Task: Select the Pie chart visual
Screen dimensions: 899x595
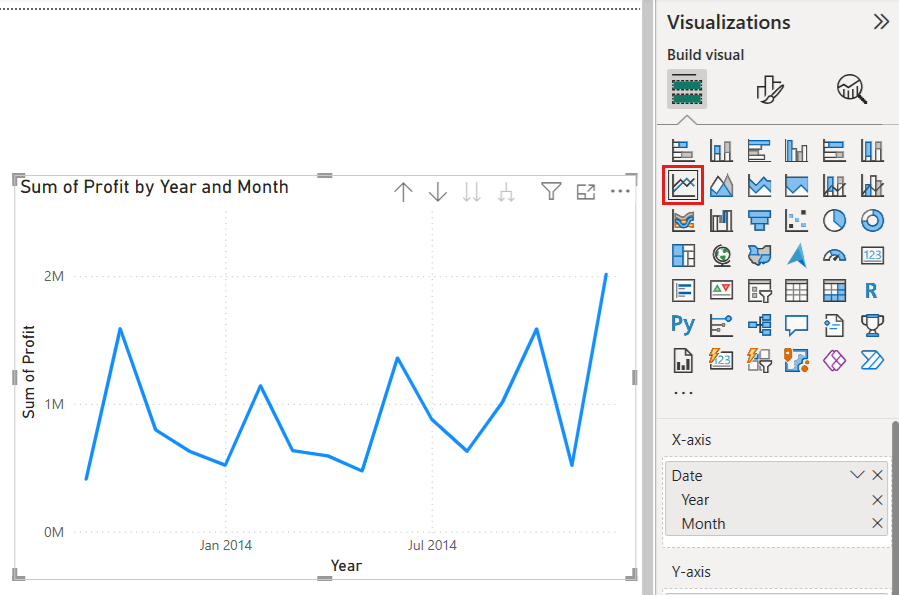Action: pyautogui.click(x=834, y=221)
